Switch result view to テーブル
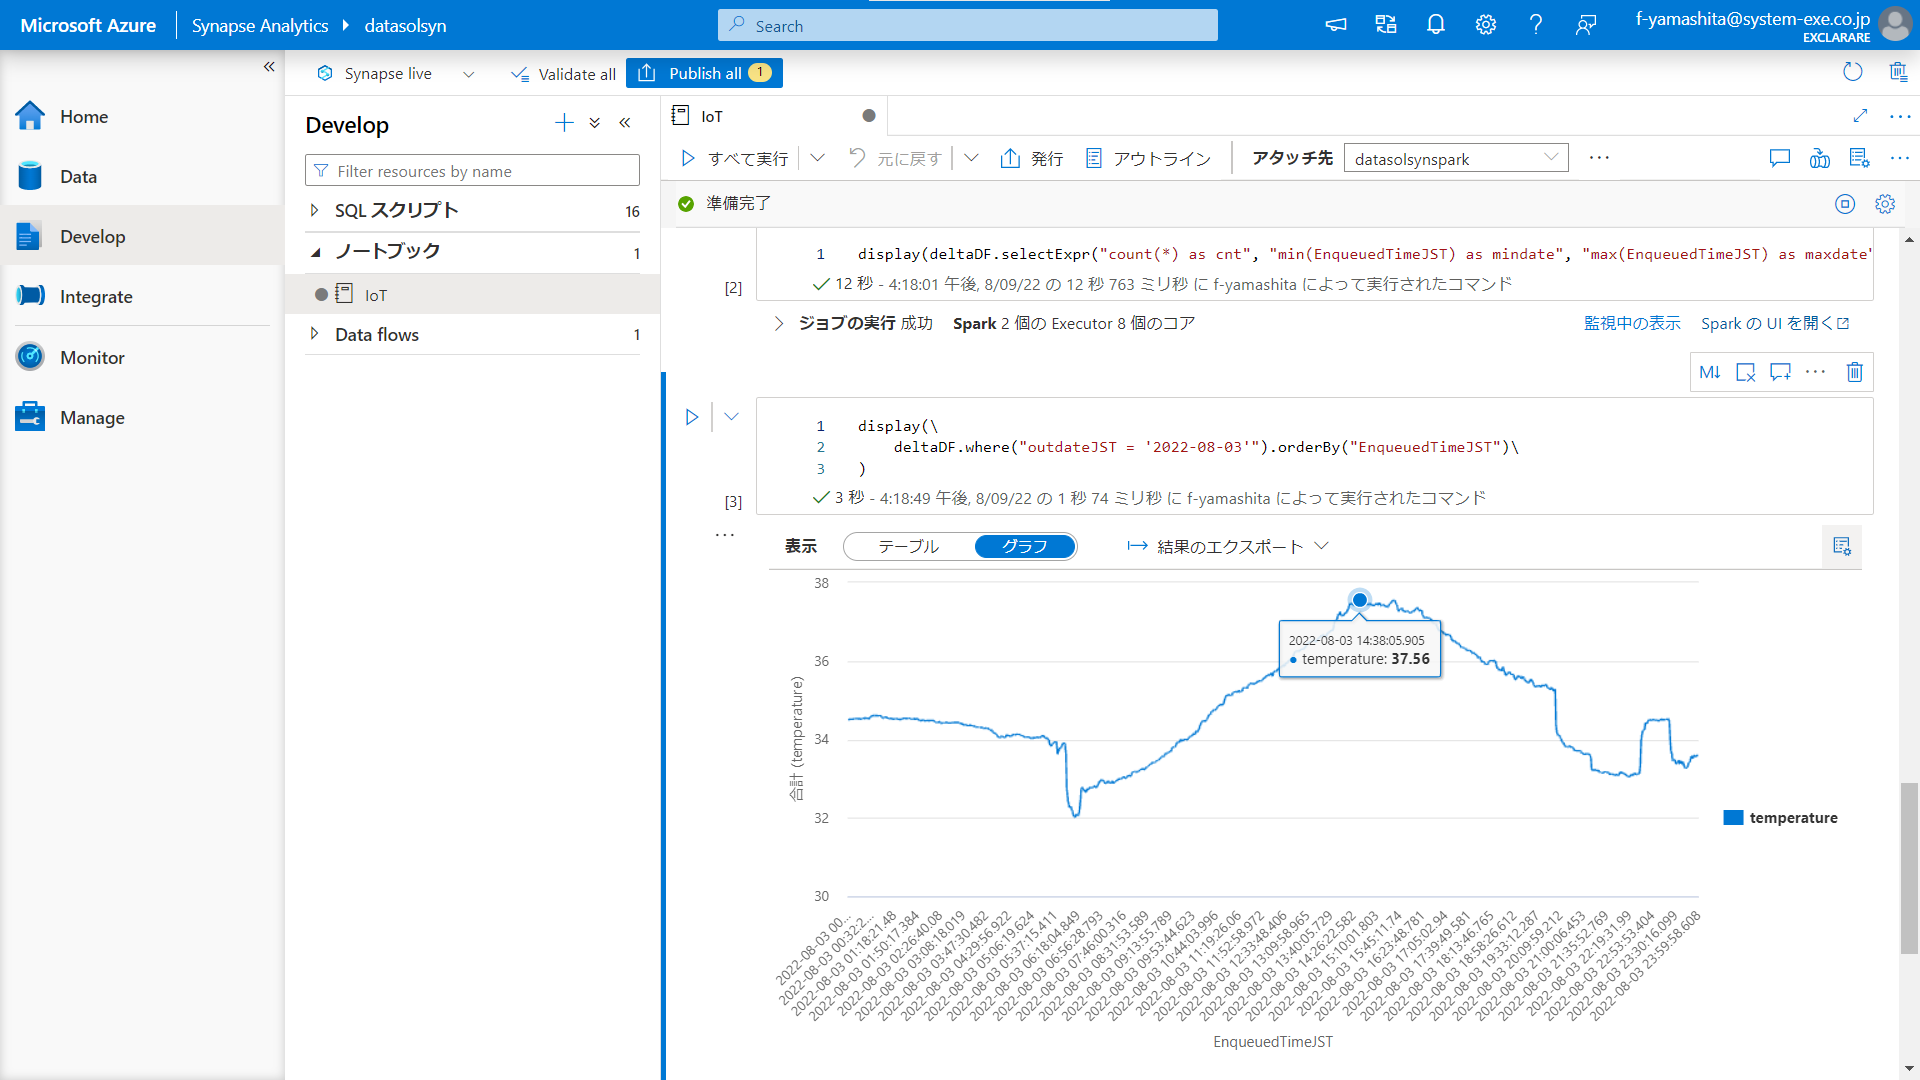 point(908,546)
